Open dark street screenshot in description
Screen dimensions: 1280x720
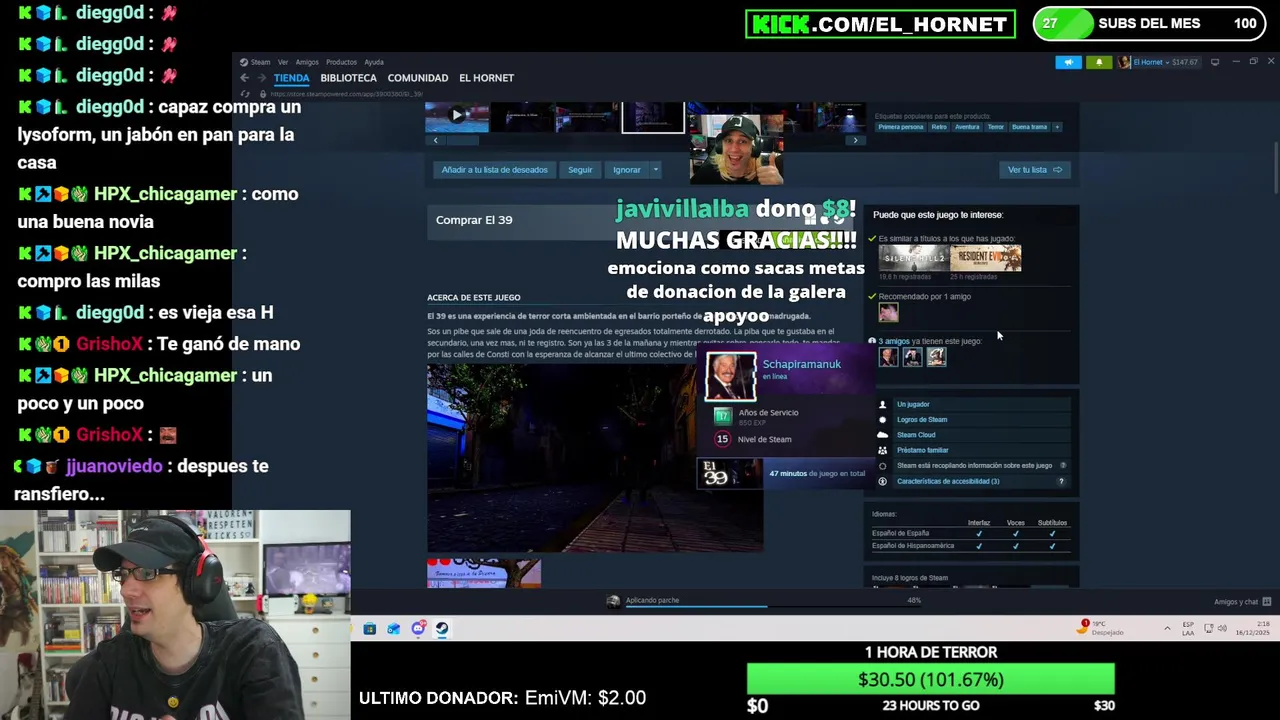594,458
